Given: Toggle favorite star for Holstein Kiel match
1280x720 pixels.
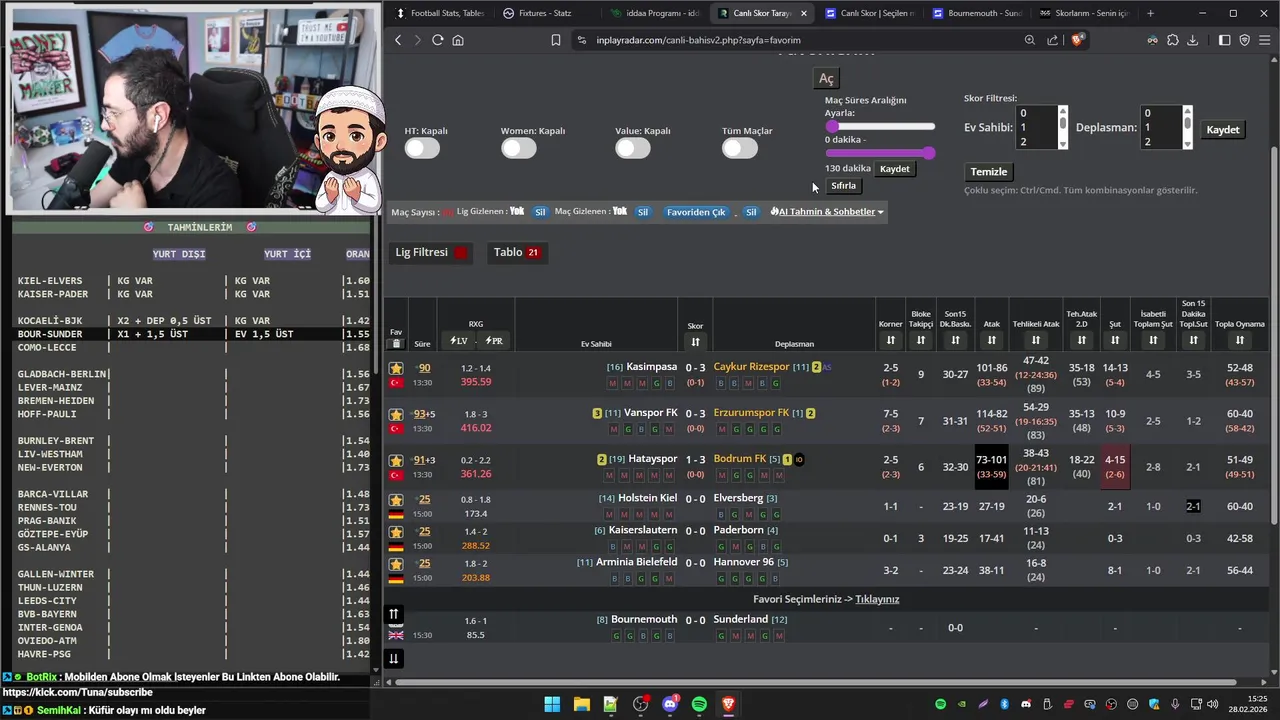Looking at the screenshot, I should (396, 499).
